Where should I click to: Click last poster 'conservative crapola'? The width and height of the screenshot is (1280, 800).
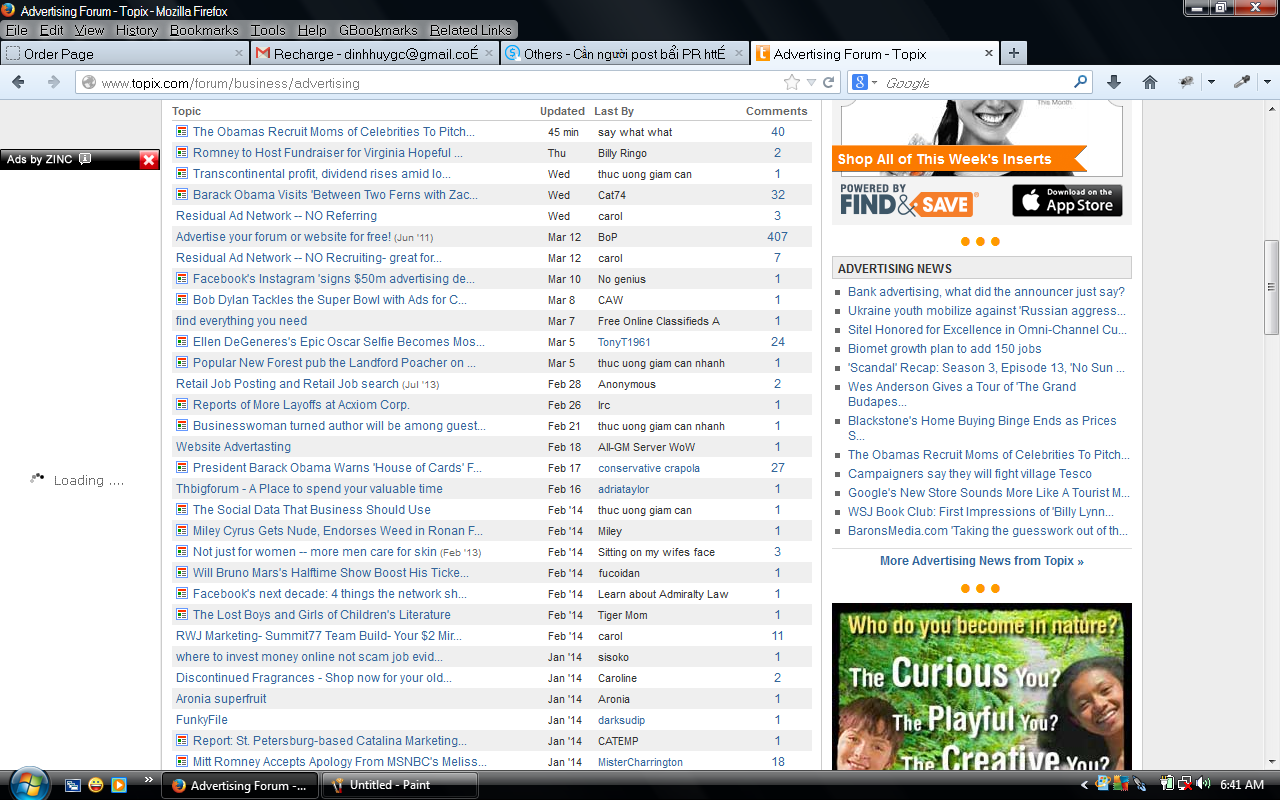pyautogui.click(x=649, y=468)
